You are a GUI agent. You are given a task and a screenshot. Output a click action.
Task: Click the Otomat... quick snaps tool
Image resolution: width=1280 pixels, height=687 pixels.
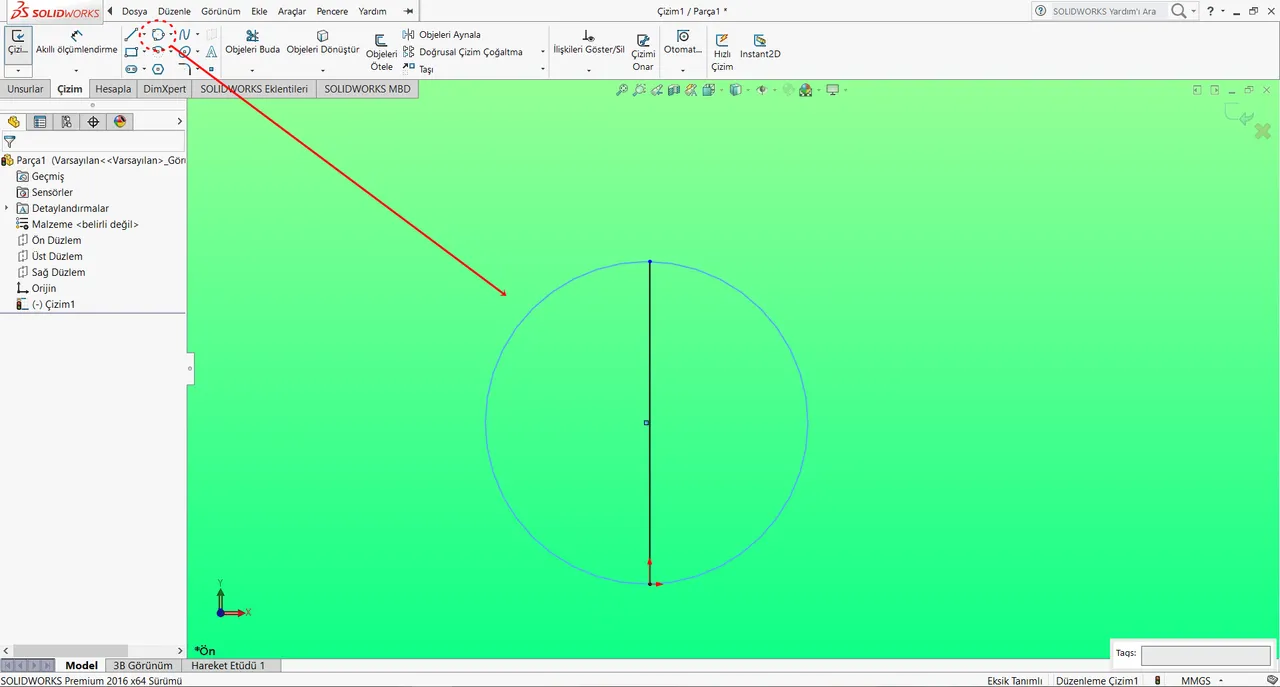[x=683, y=42]
